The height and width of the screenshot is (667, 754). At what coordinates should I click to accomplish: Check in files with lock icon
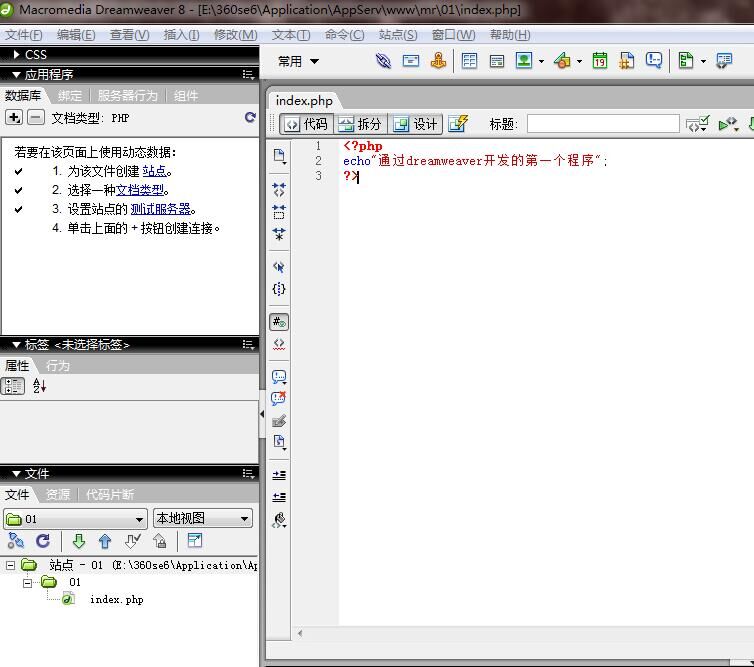pos(159,541)
